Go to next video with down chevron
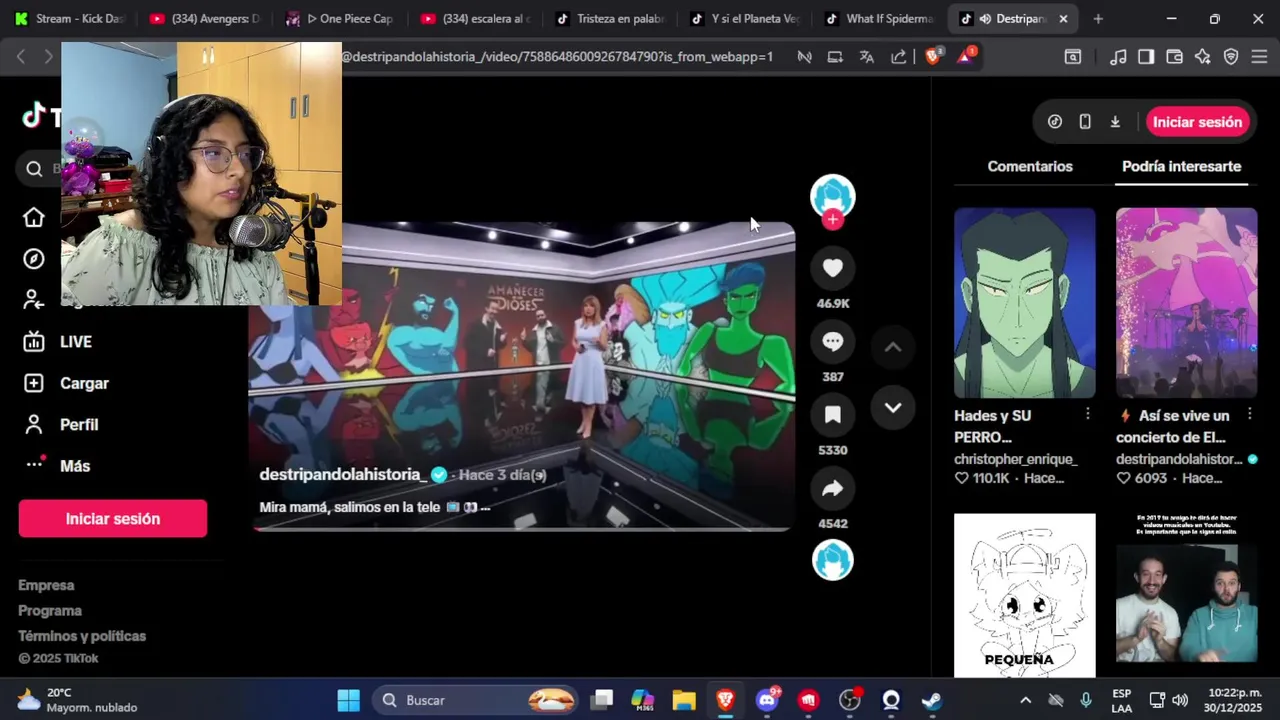Screen dimensions: 1280x720 [x=893, y=408]
